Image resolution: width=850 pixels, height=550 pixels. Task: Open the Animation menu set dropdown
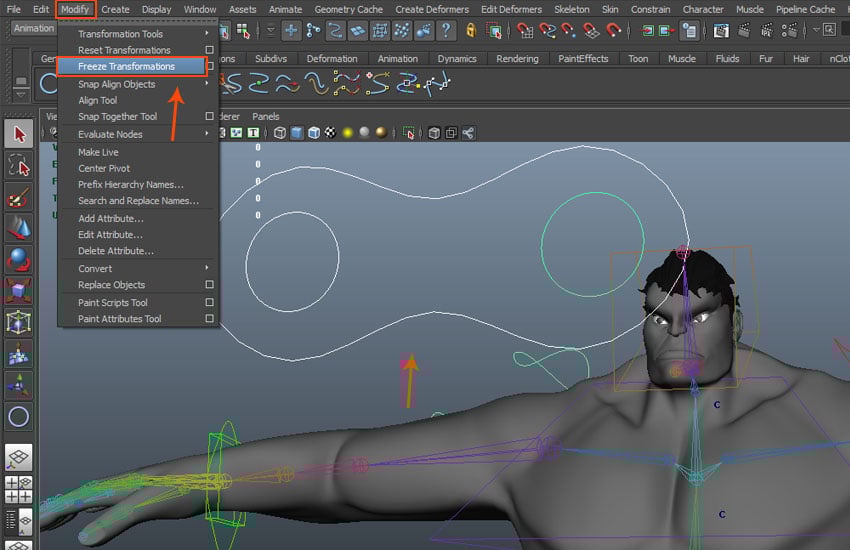coord(34,29)
